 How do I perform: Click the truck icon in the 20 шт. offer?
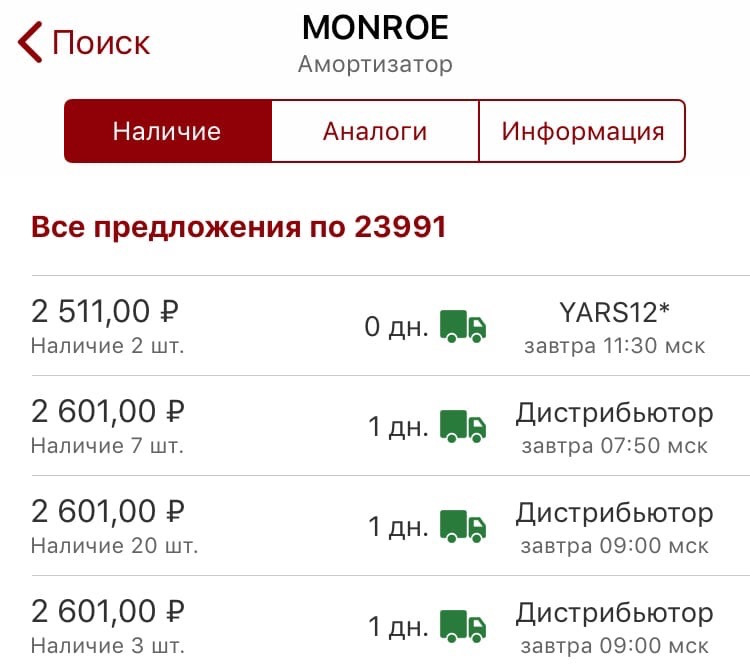[x=463, y=526]
